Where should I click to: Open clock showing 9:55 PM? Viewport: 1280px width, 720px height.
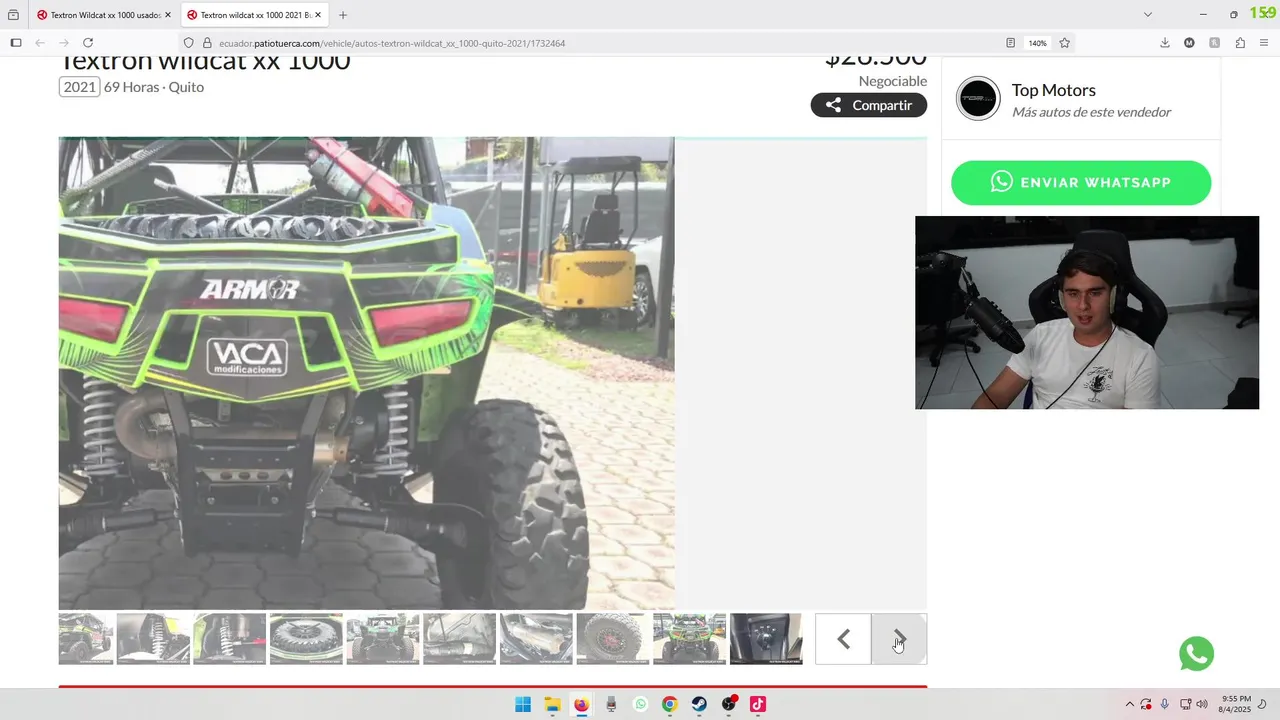click(1235, 704)
